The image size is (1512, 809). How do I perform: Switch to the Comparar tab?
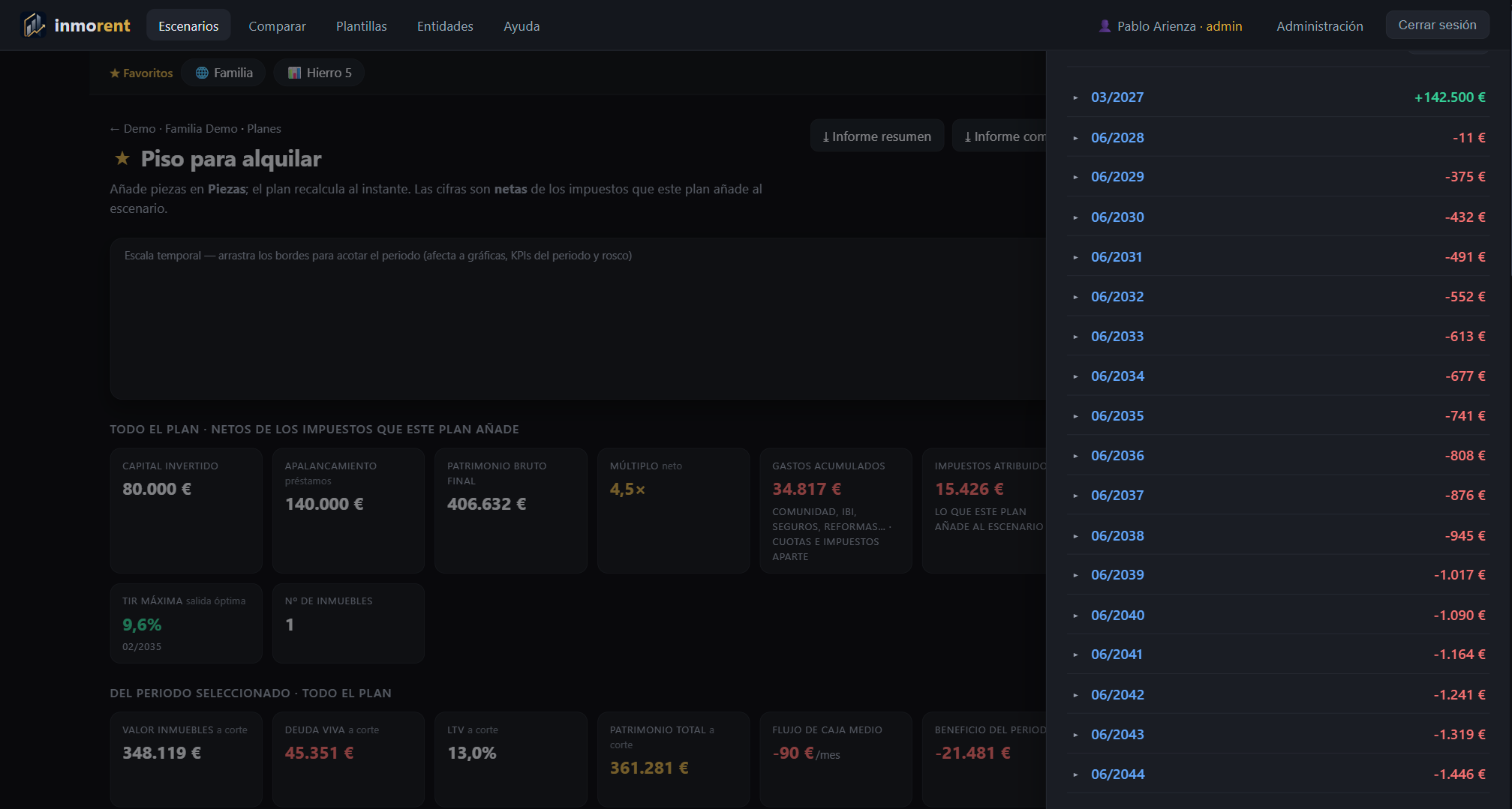(x=277, y=26)
